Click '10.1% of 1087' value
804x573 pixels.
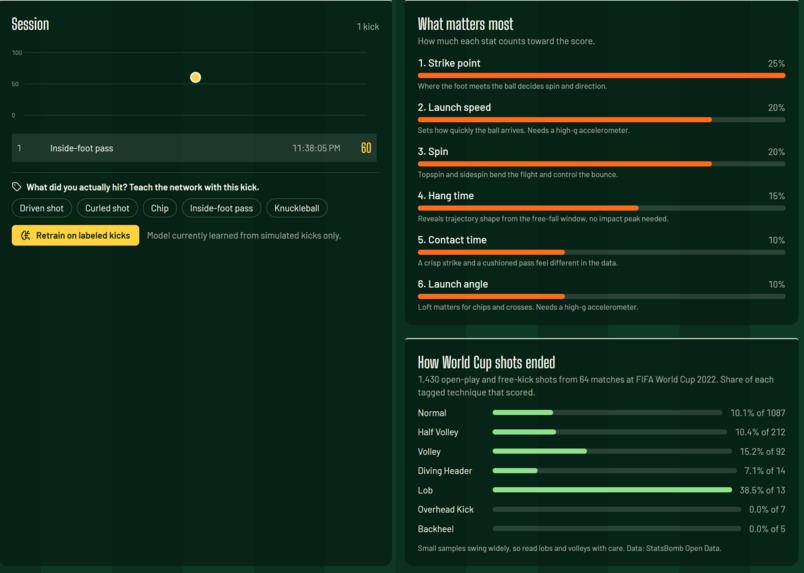[758, 413]
